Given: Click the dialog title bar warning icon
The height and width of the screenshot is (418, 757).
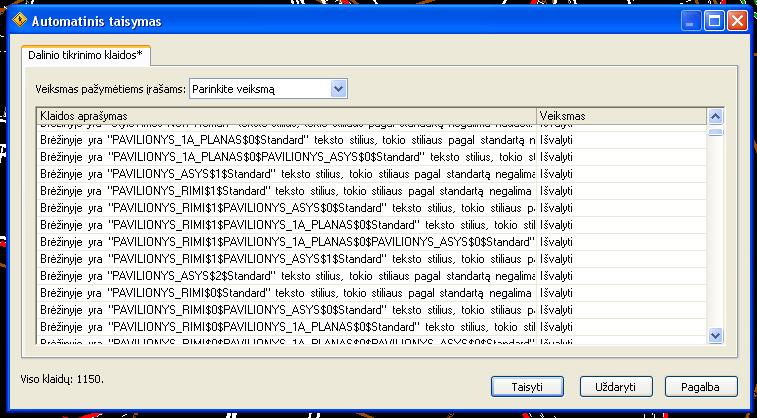Looking at the screenshot, I should pyautogui.click(x=19, y=21).
